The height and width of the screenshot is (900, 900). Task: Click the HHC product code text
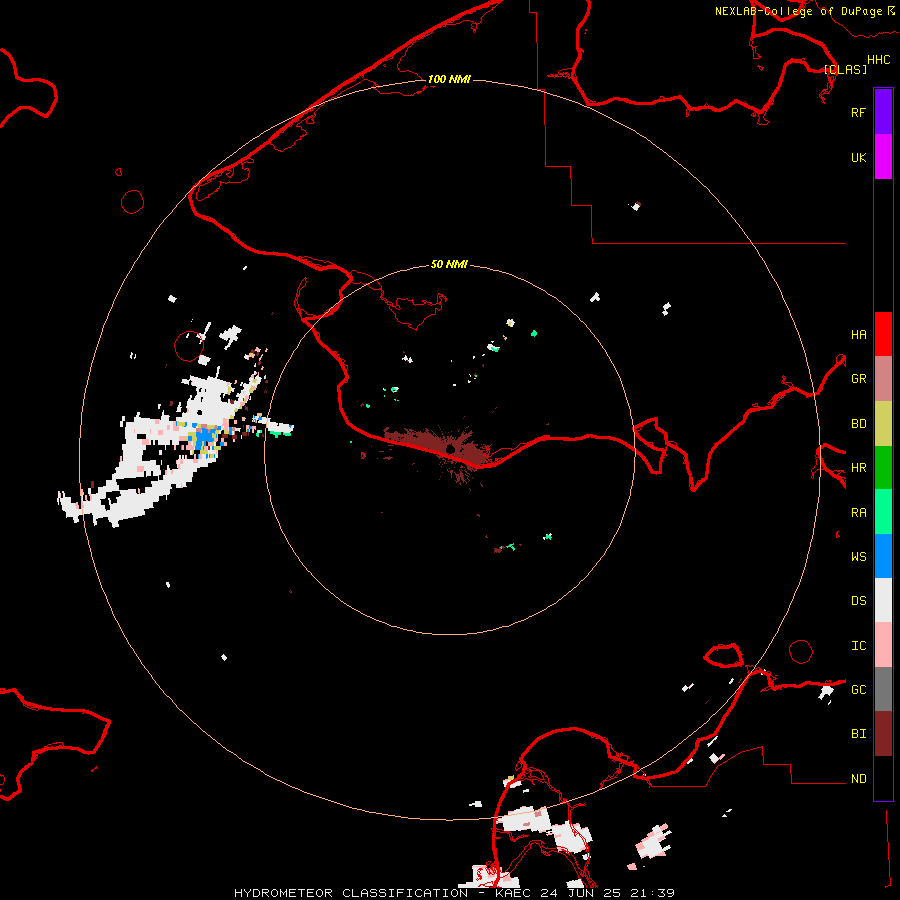(878, 60)
